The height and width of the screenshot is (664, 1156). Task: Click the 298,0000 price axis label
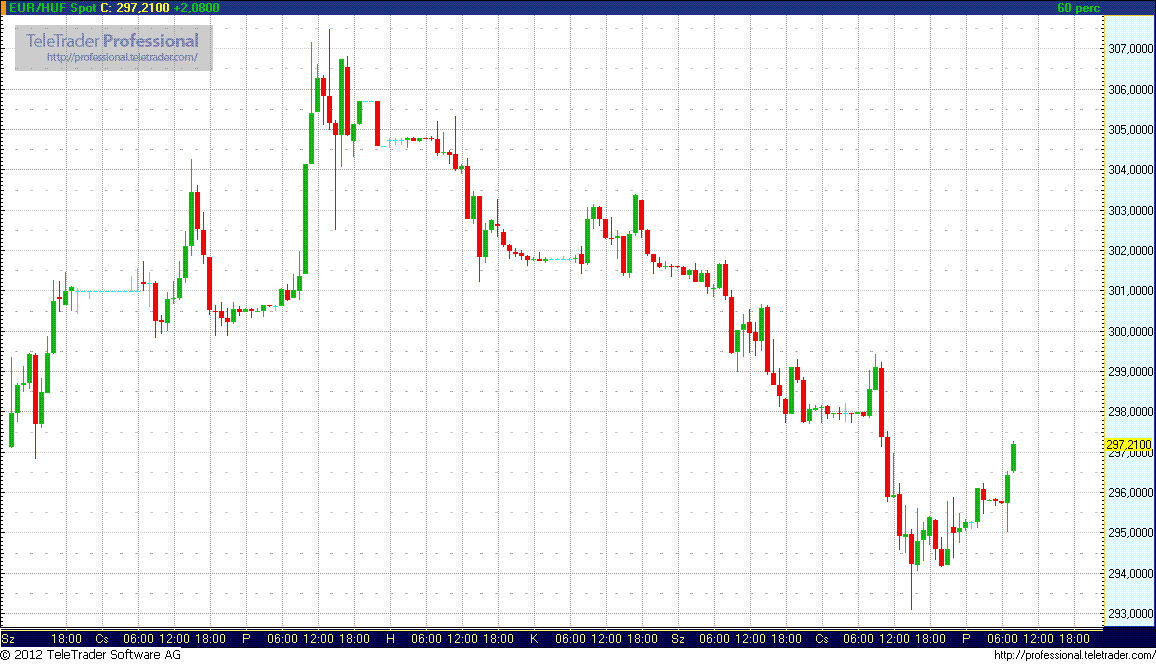click(1131, 412)
